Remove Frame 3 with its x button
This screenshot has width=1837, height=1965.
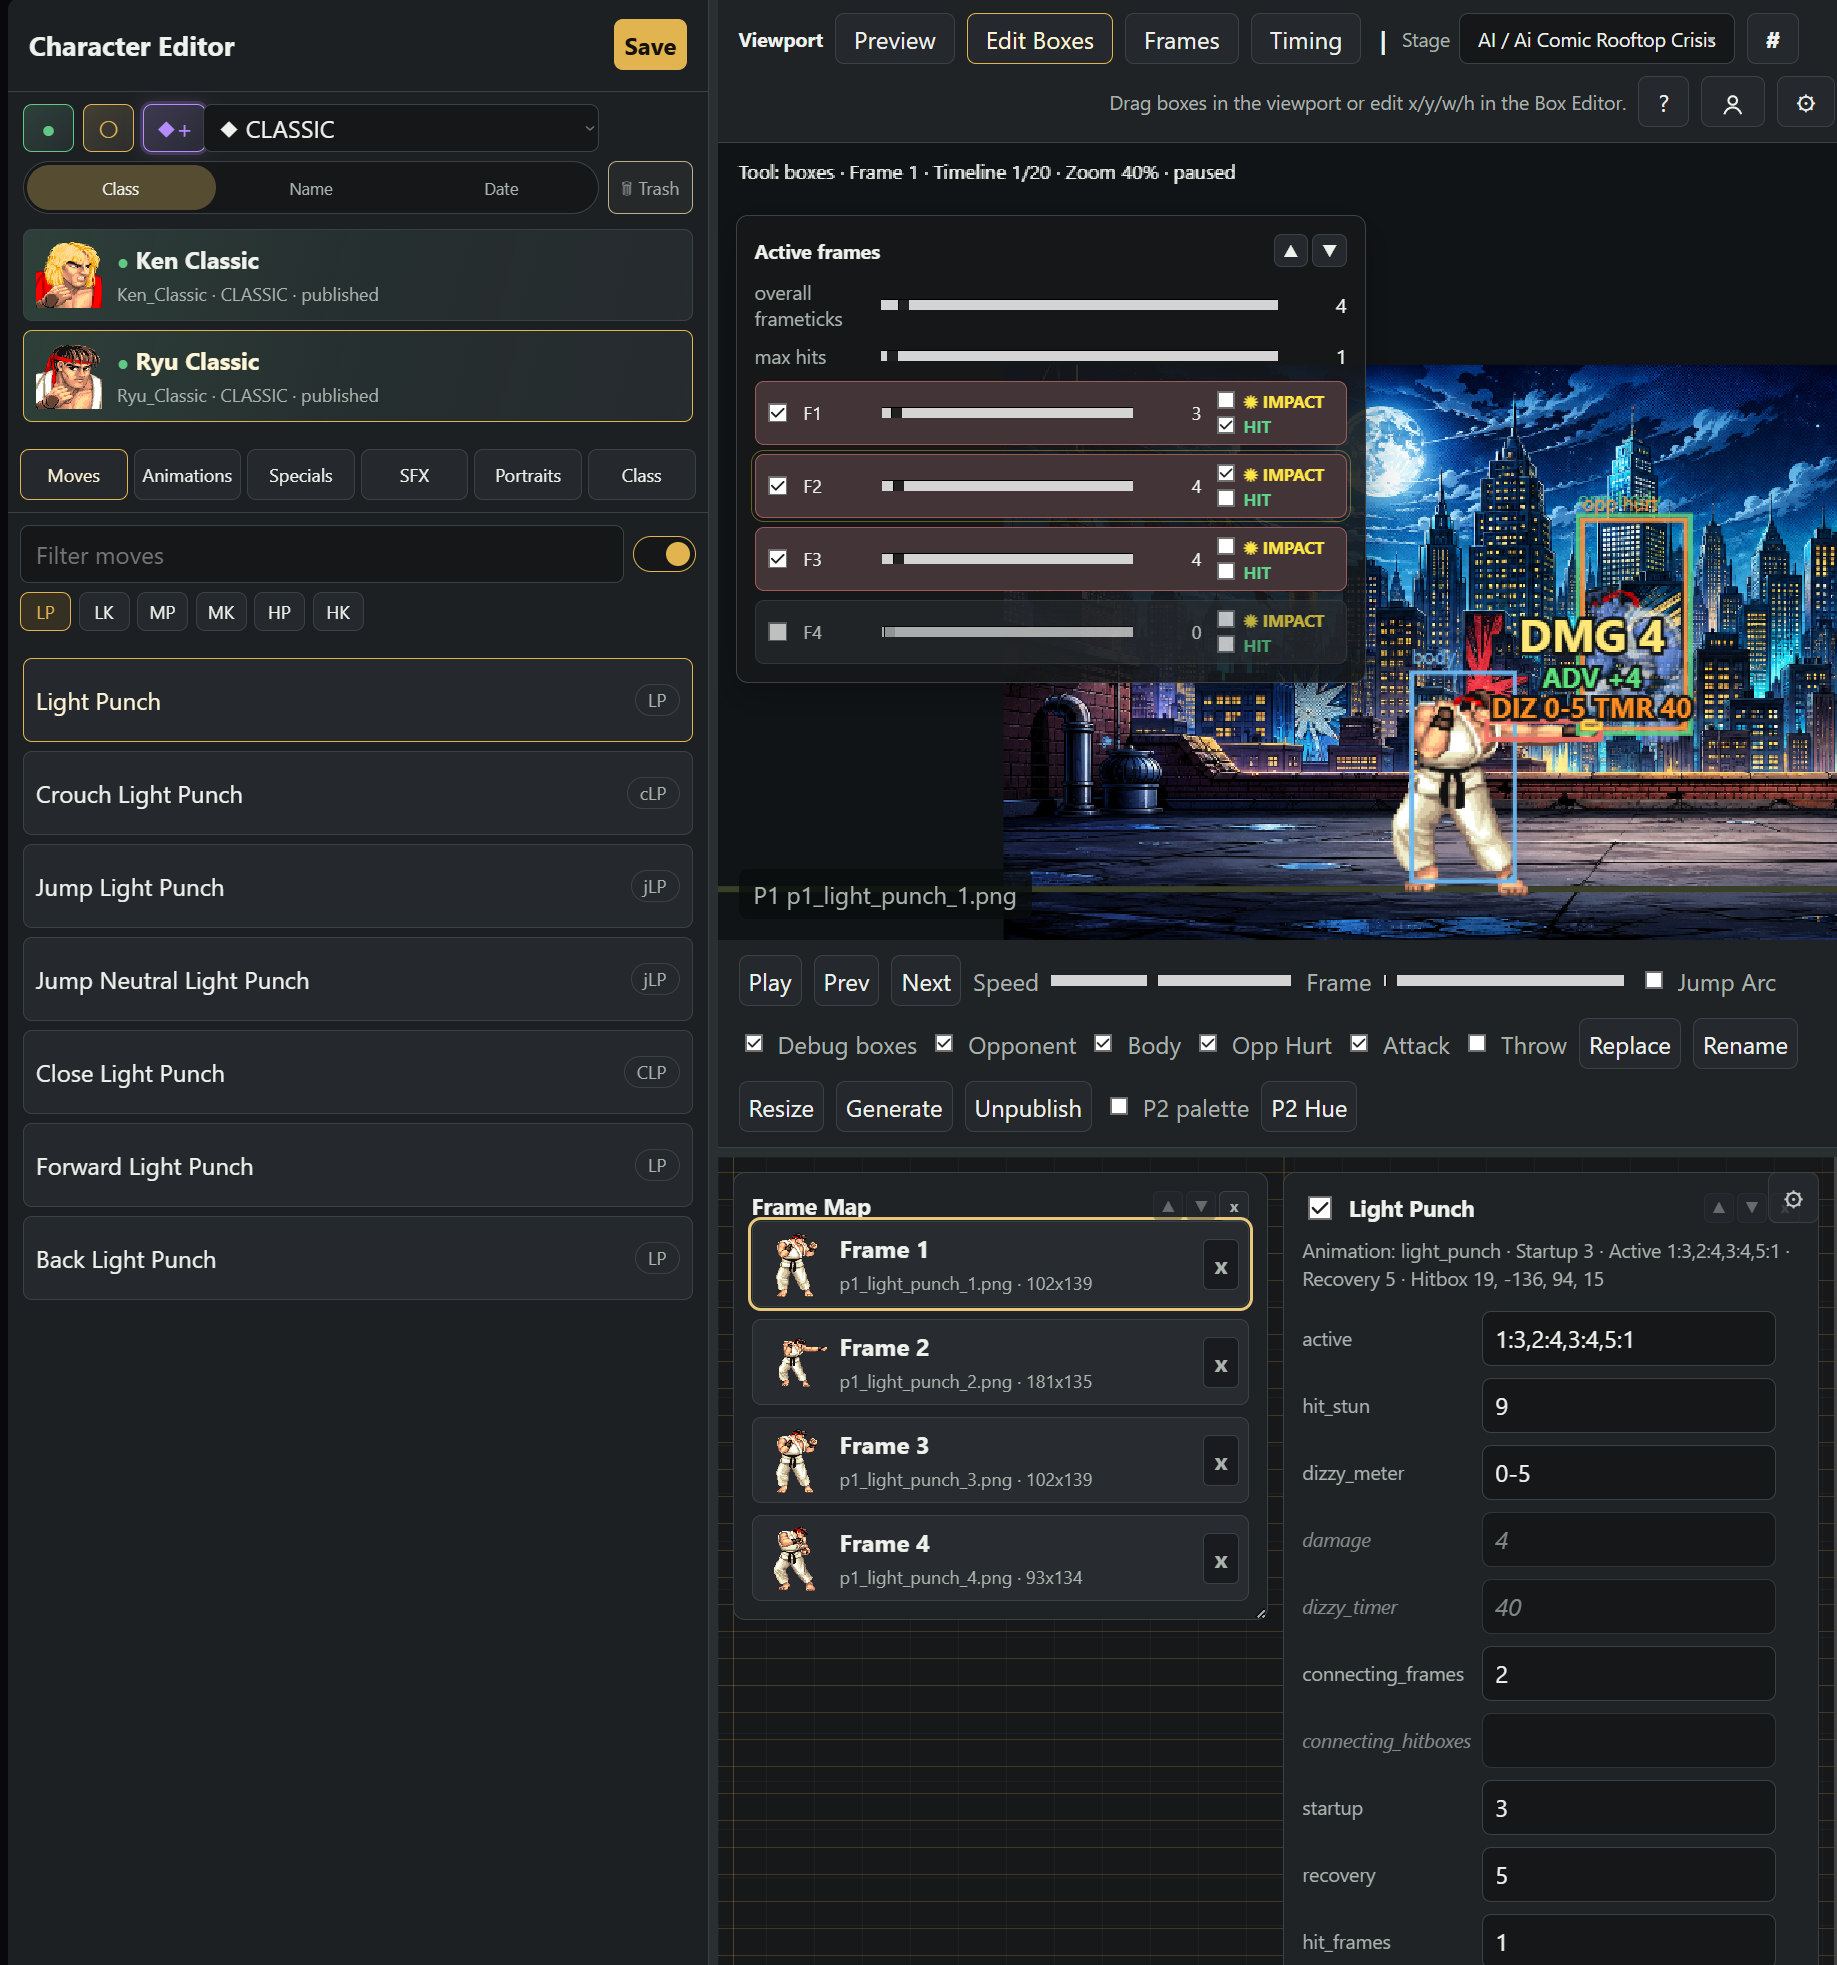pyautogui.click(x=1220, y=1463)
